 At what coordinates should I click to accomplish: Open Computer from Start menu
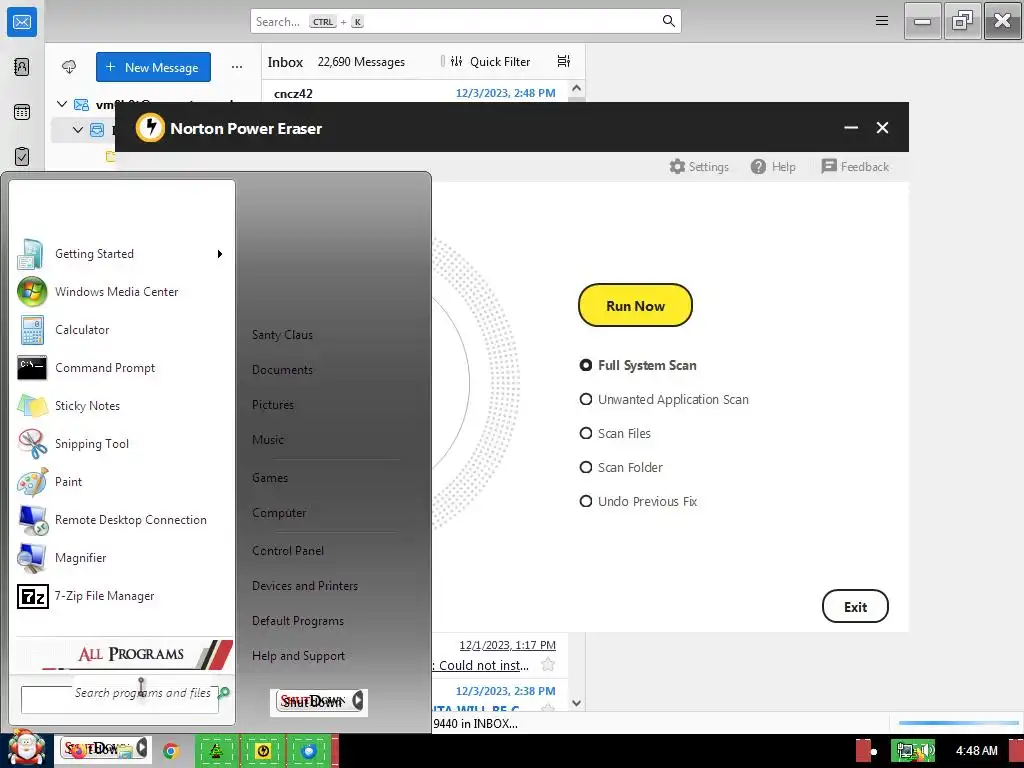(280, 513)
